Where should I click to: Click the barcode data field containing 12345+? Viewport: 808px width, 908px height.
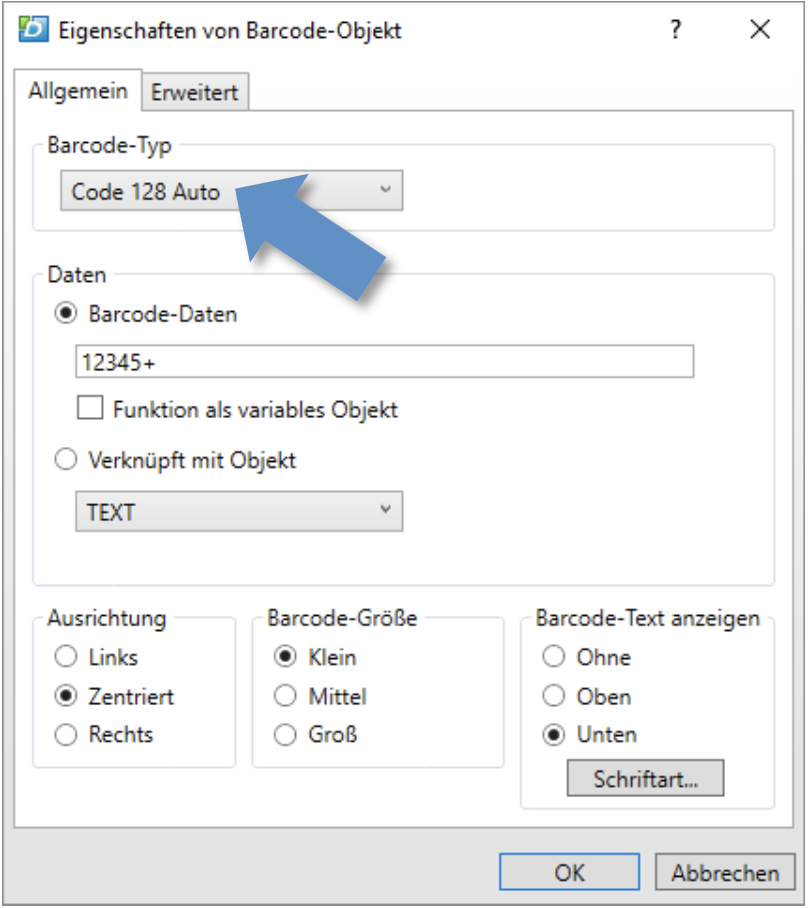384,362
